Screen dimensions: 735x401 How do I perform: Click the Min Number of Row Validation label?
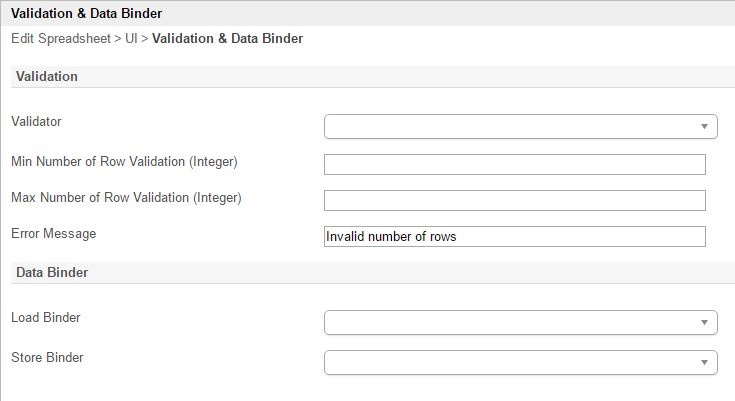124,161
